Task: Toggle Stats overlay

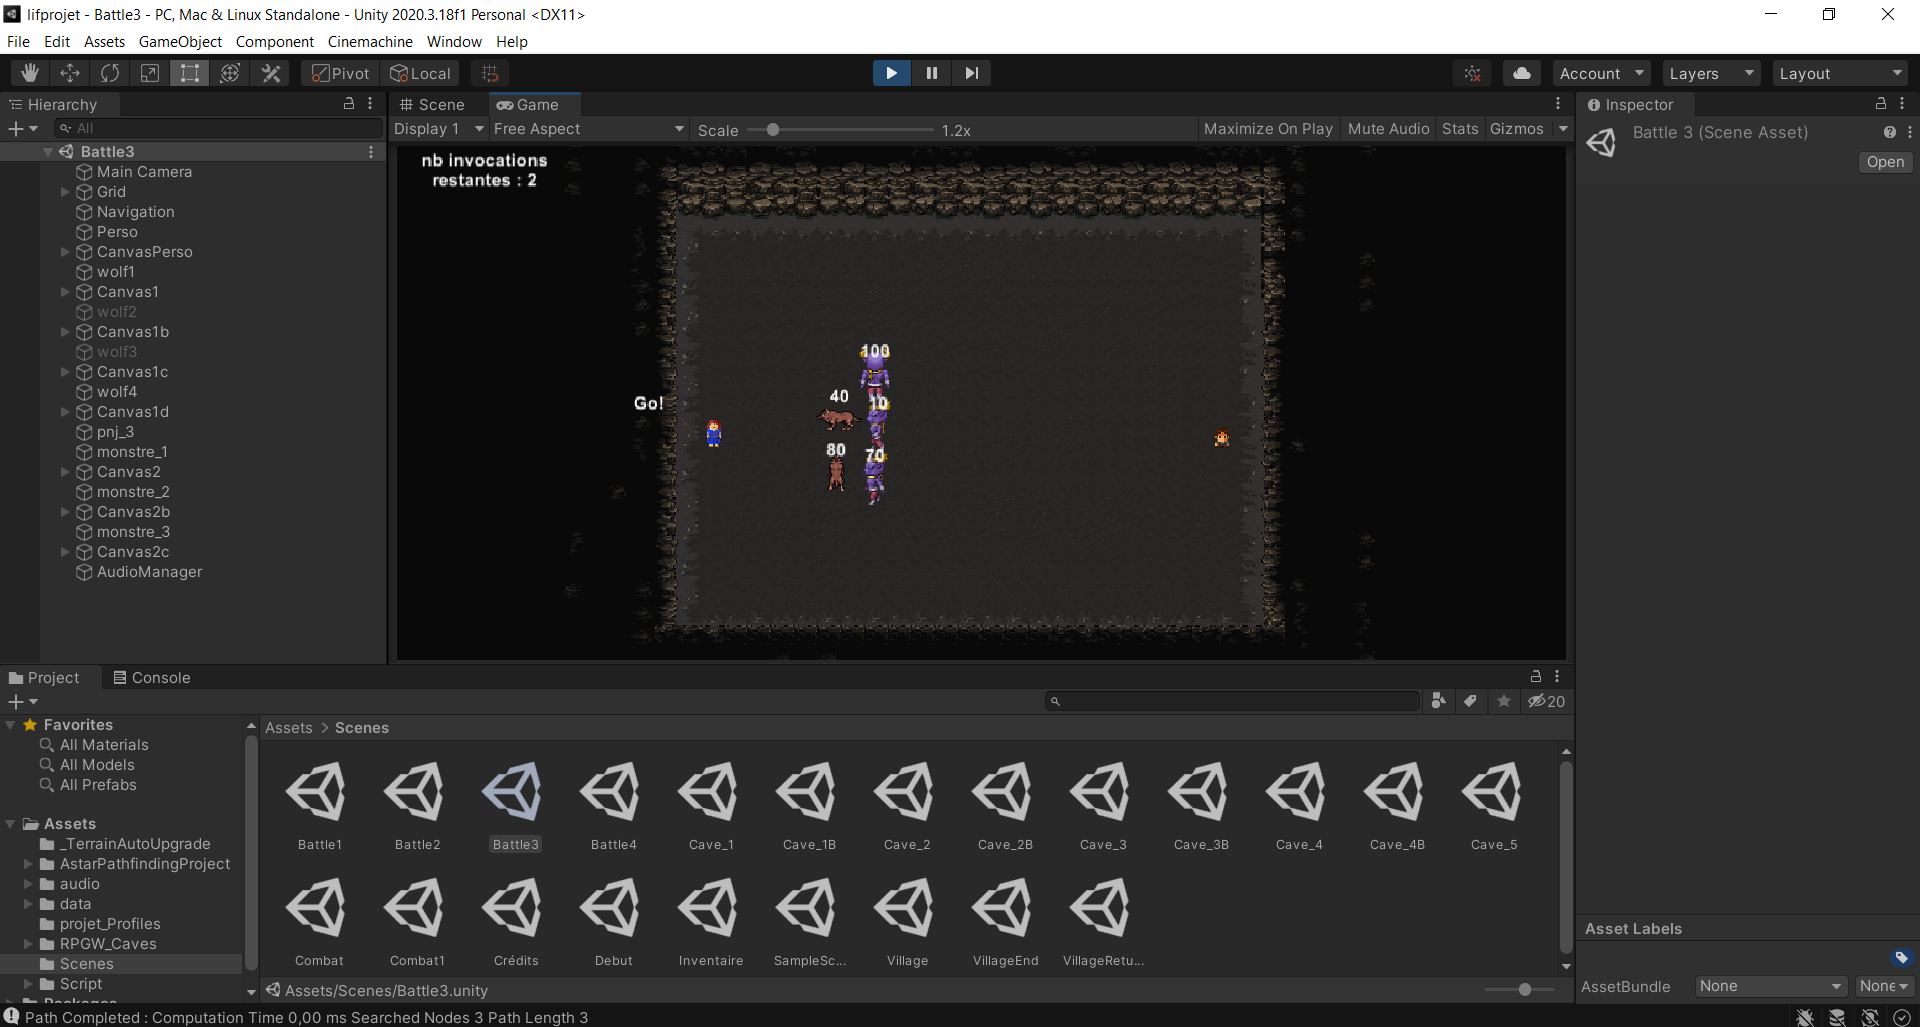Action: click(1459, 129)
